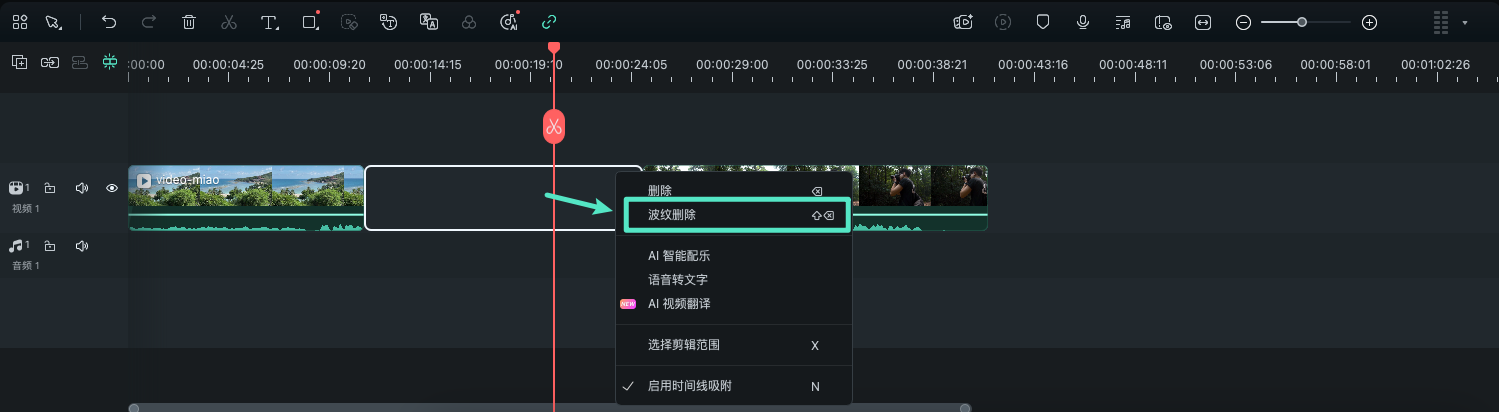The image size is (1499, 412).
Task: Redo the last undone action
Action: pos(149,22)
